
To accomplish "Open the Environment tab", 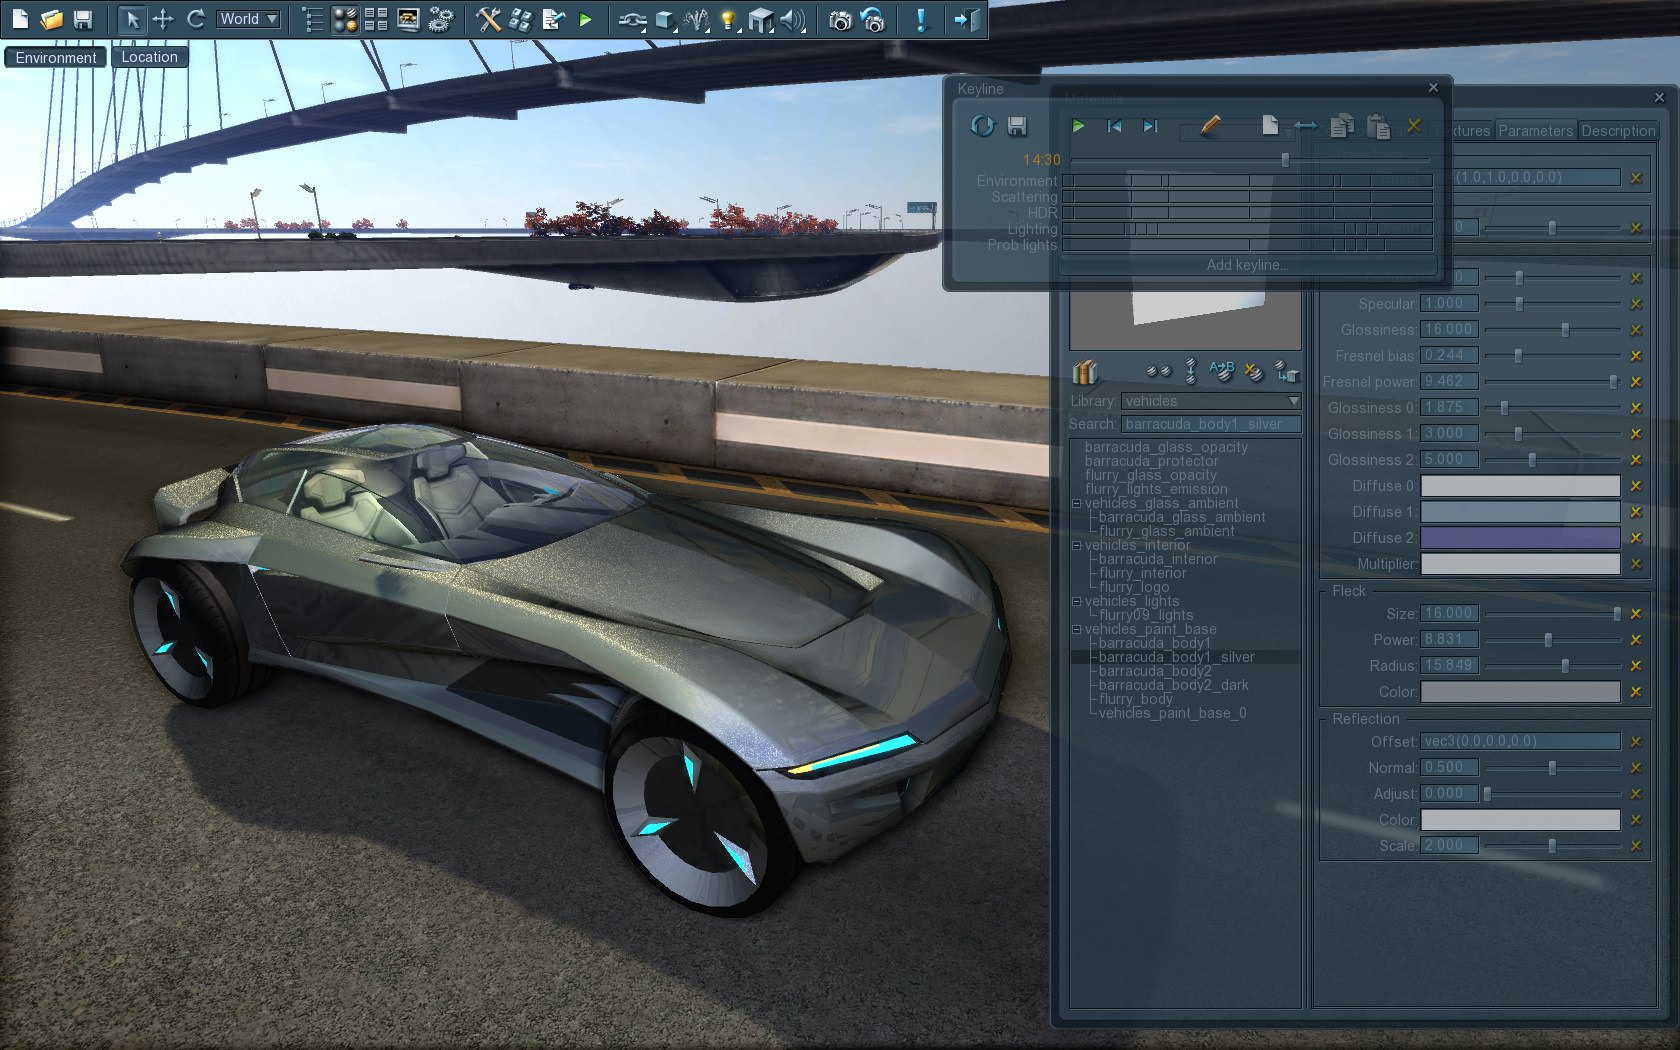I will [56, 57].
